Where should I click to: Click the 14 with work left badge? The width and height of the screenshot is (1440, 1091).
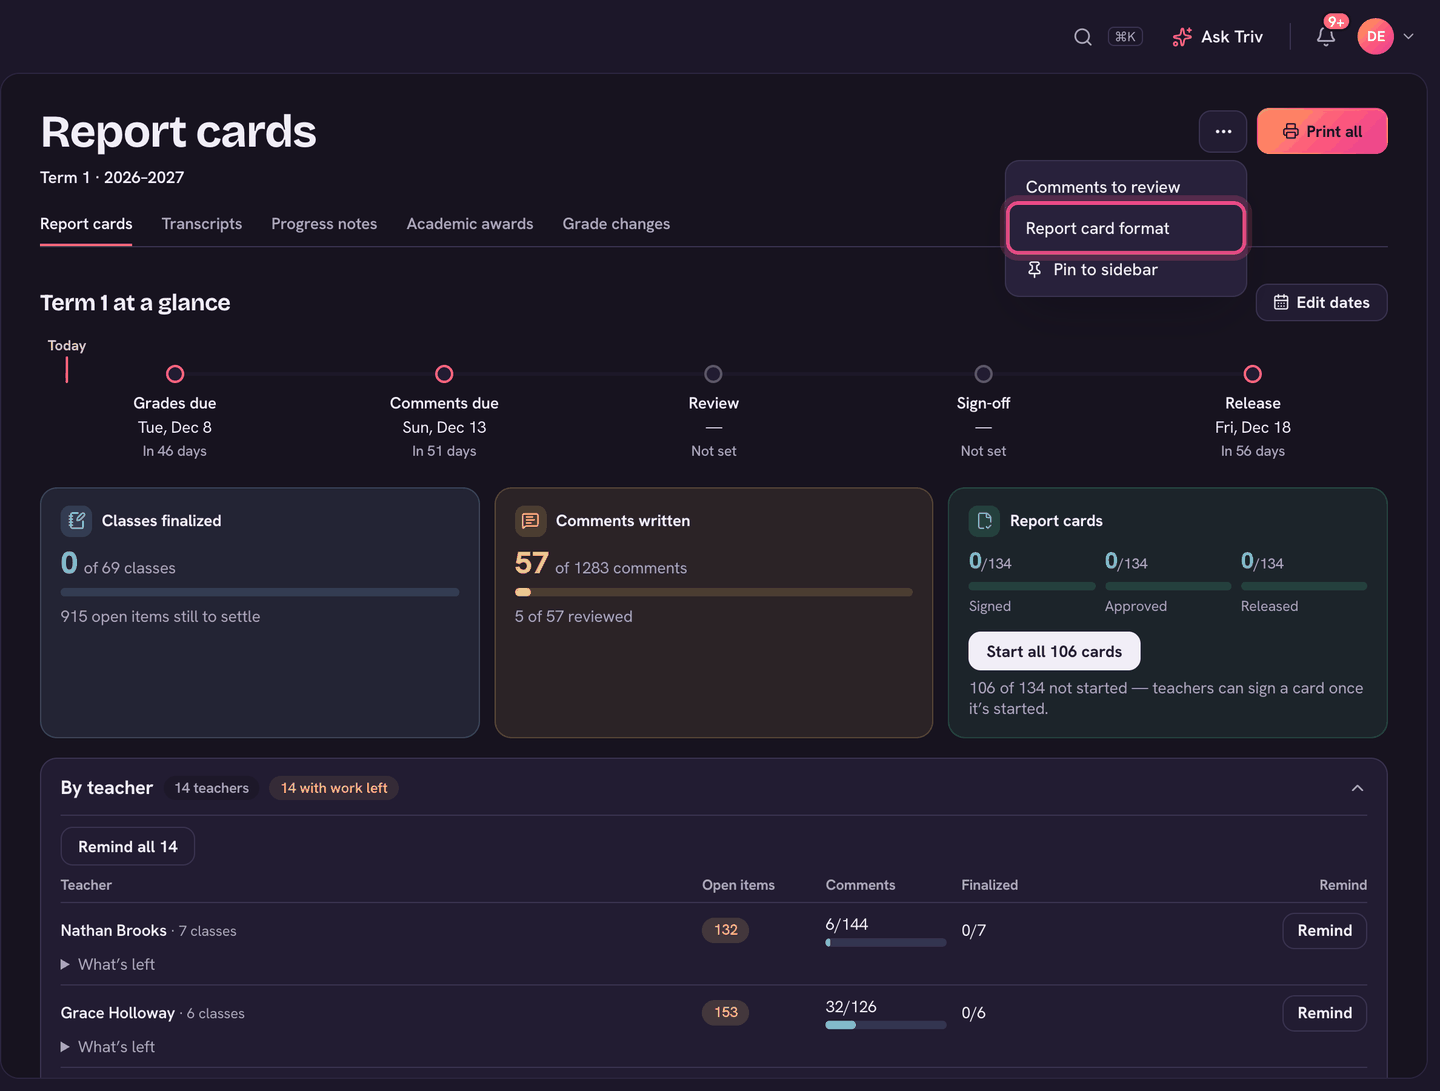pyautogui.click(x=334, y=788)
